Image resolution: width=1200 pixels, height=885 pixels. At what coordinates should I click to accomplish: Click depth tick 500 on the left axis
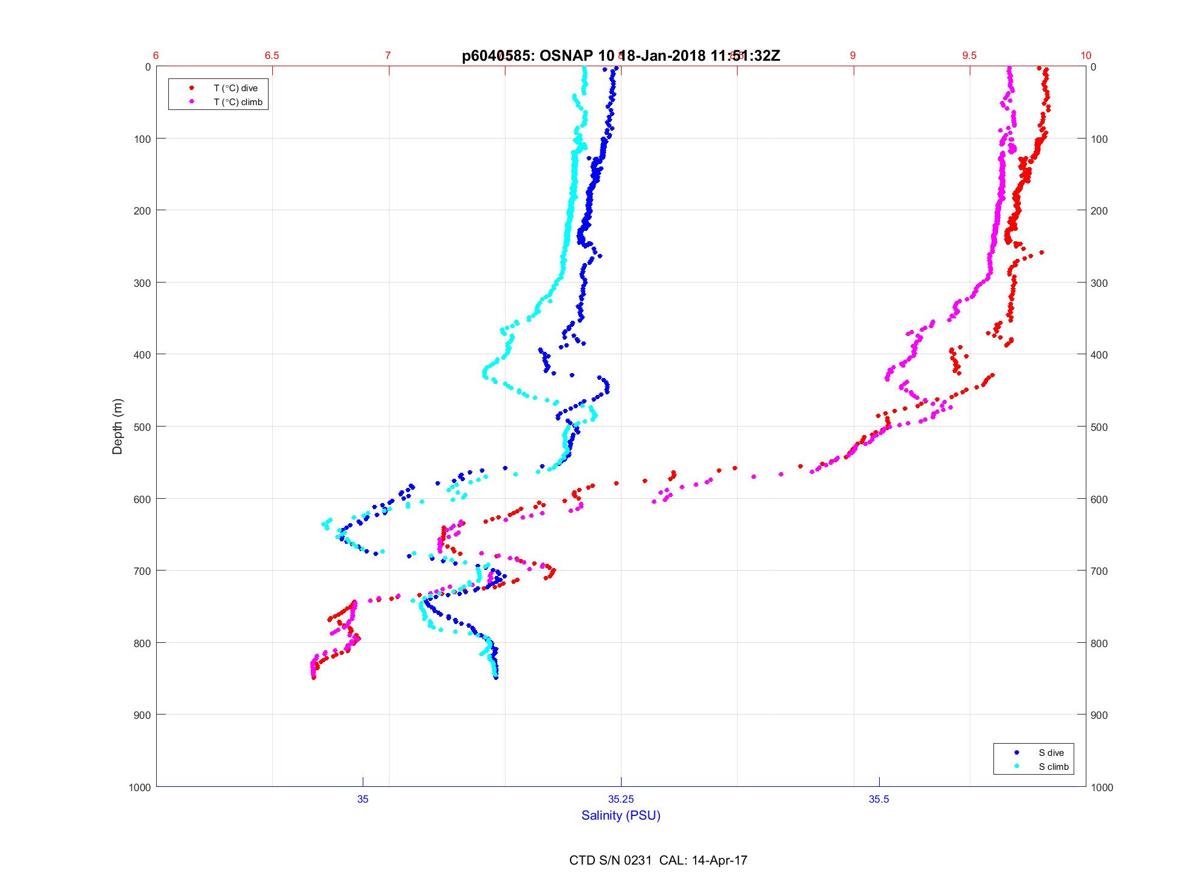coord(141,427)
